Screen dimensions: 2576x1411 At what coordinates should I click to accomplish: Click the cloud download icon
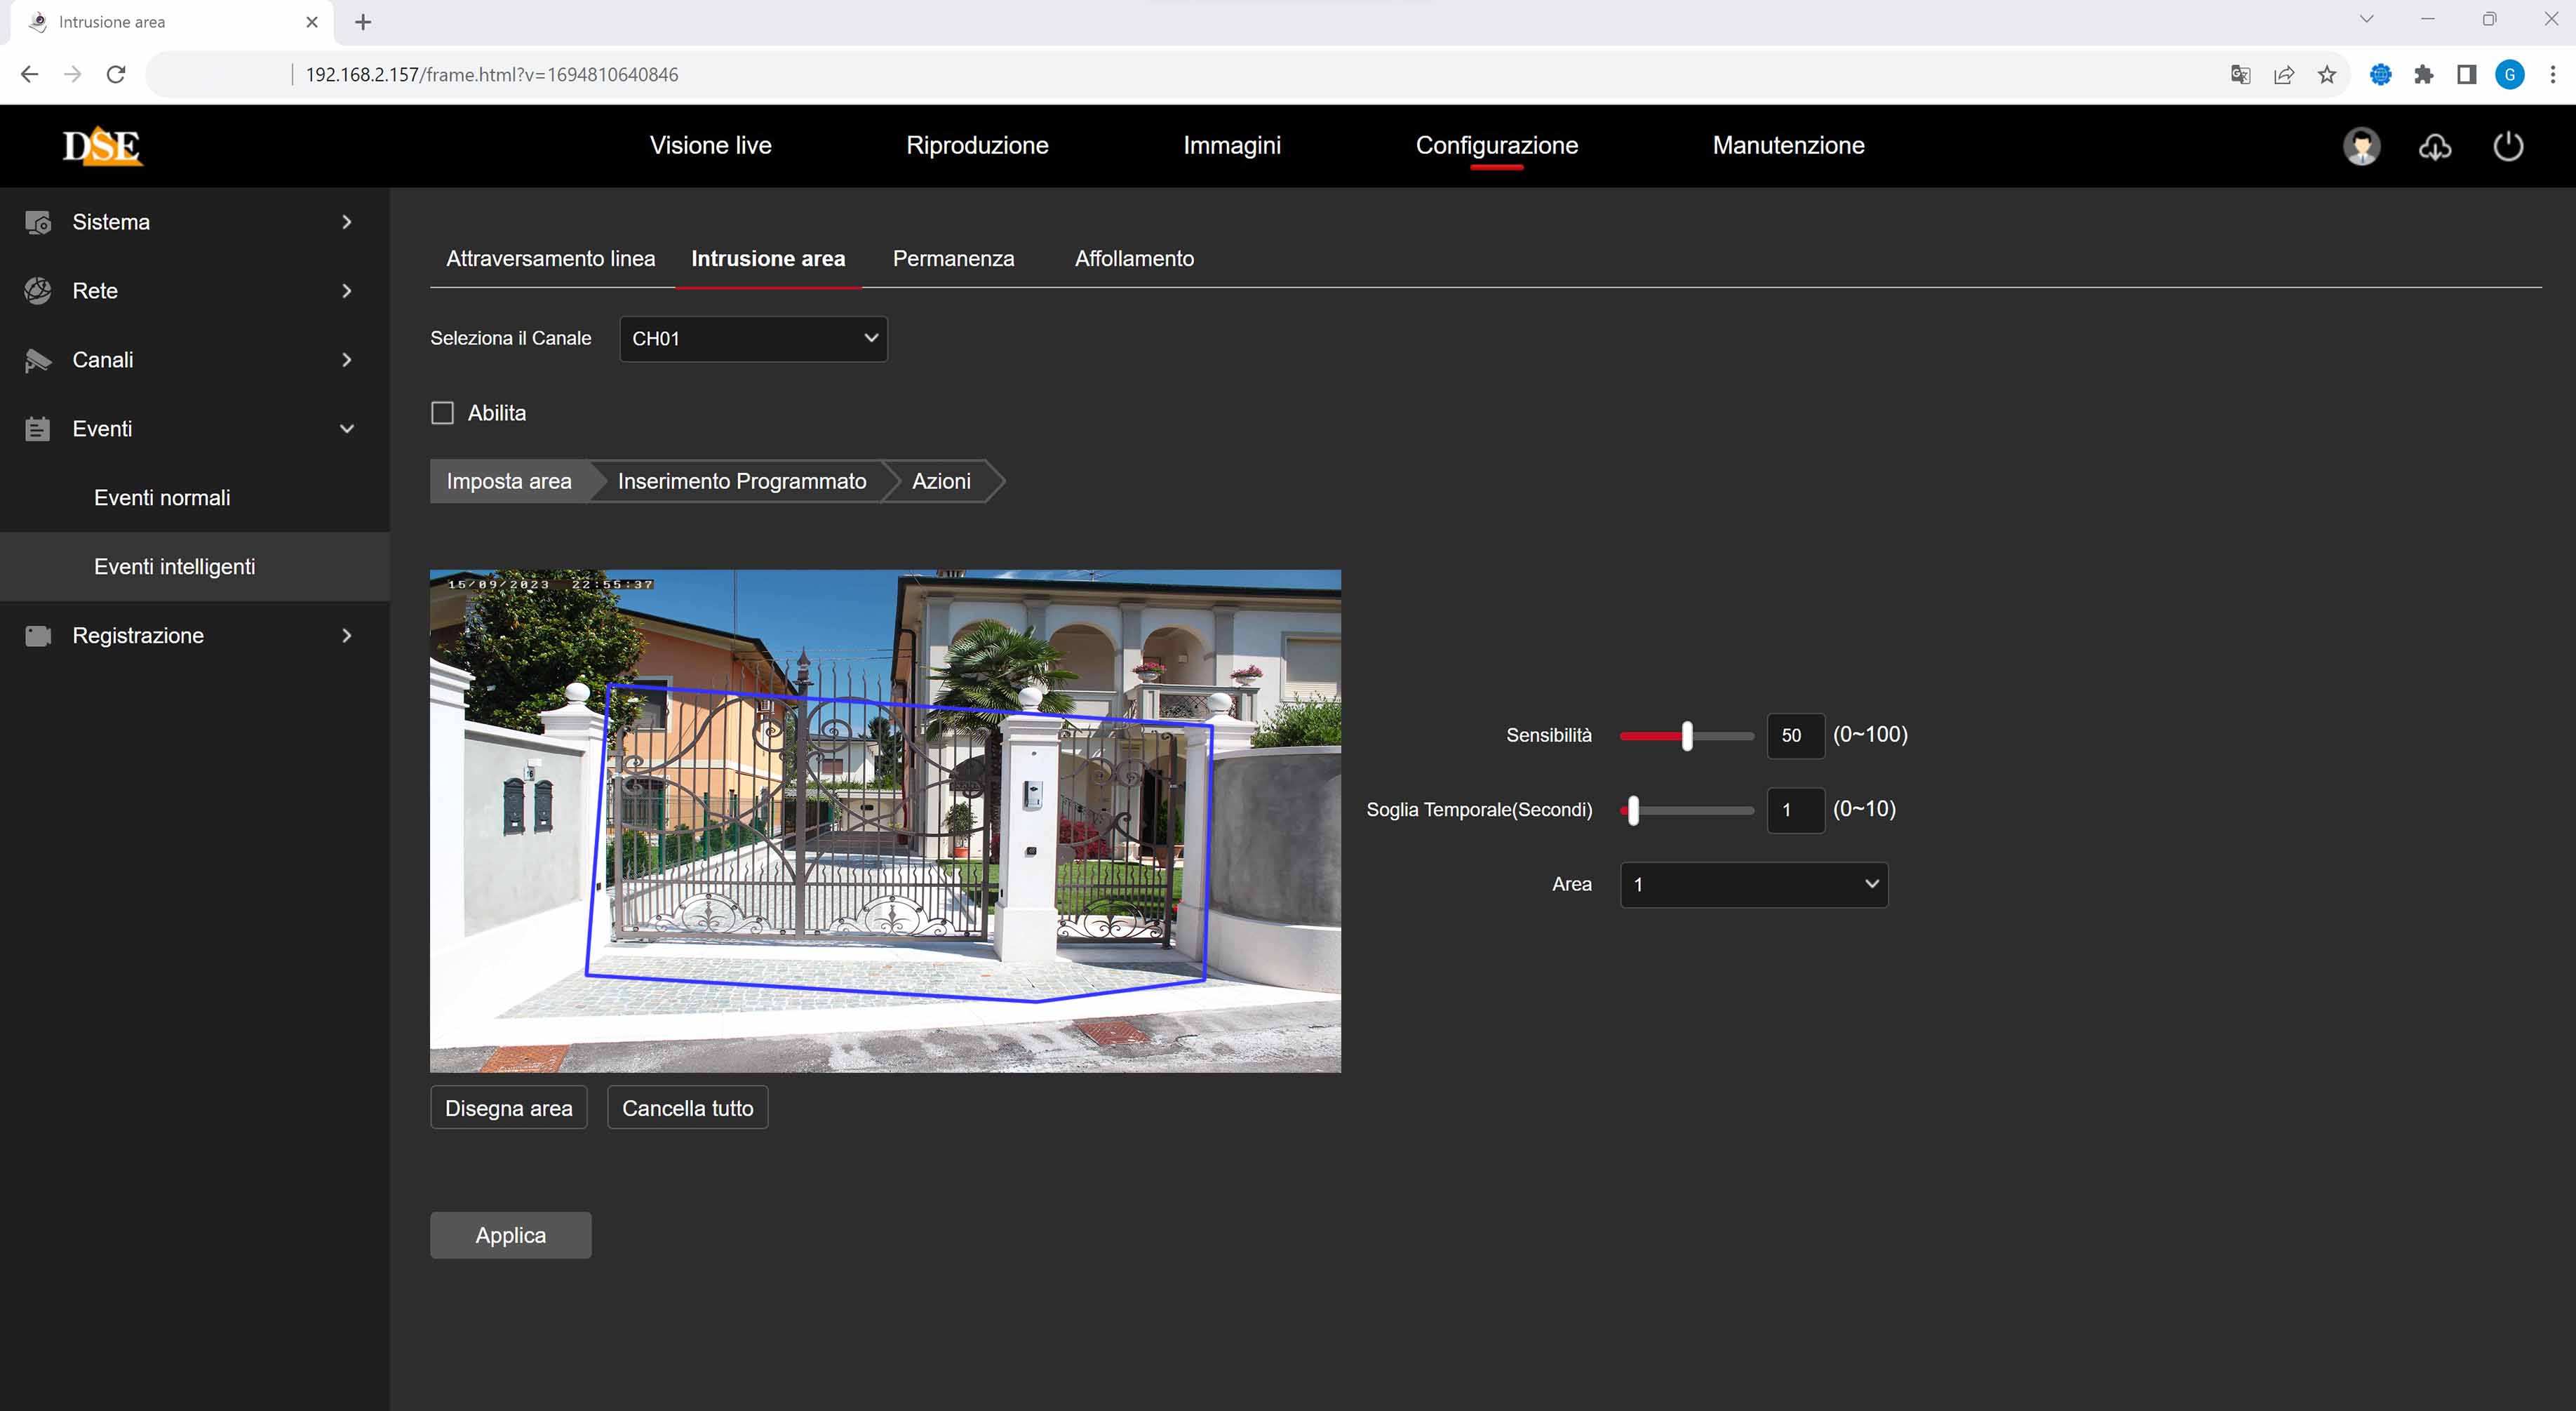[2434, 147]
